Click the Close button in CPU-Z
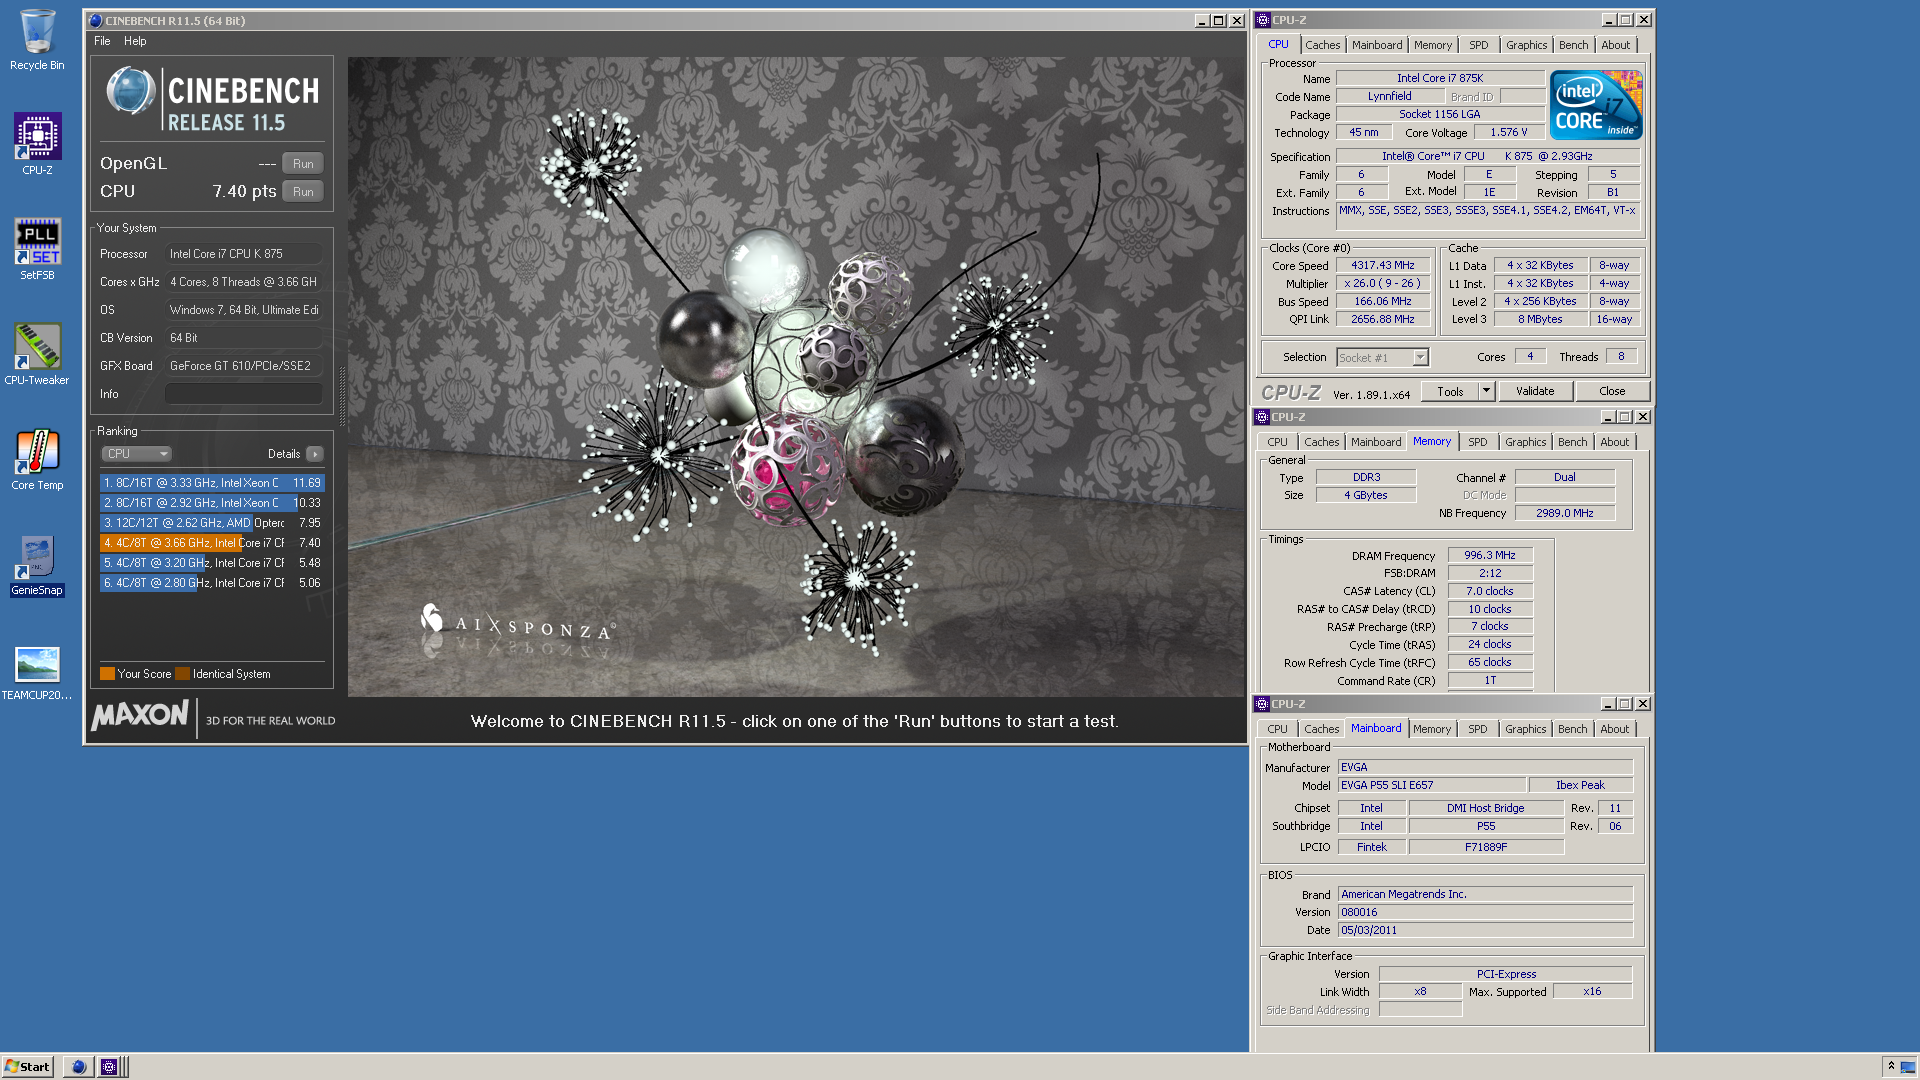The width and height of the screenshot is (1920, 1080). [1612, 391]
